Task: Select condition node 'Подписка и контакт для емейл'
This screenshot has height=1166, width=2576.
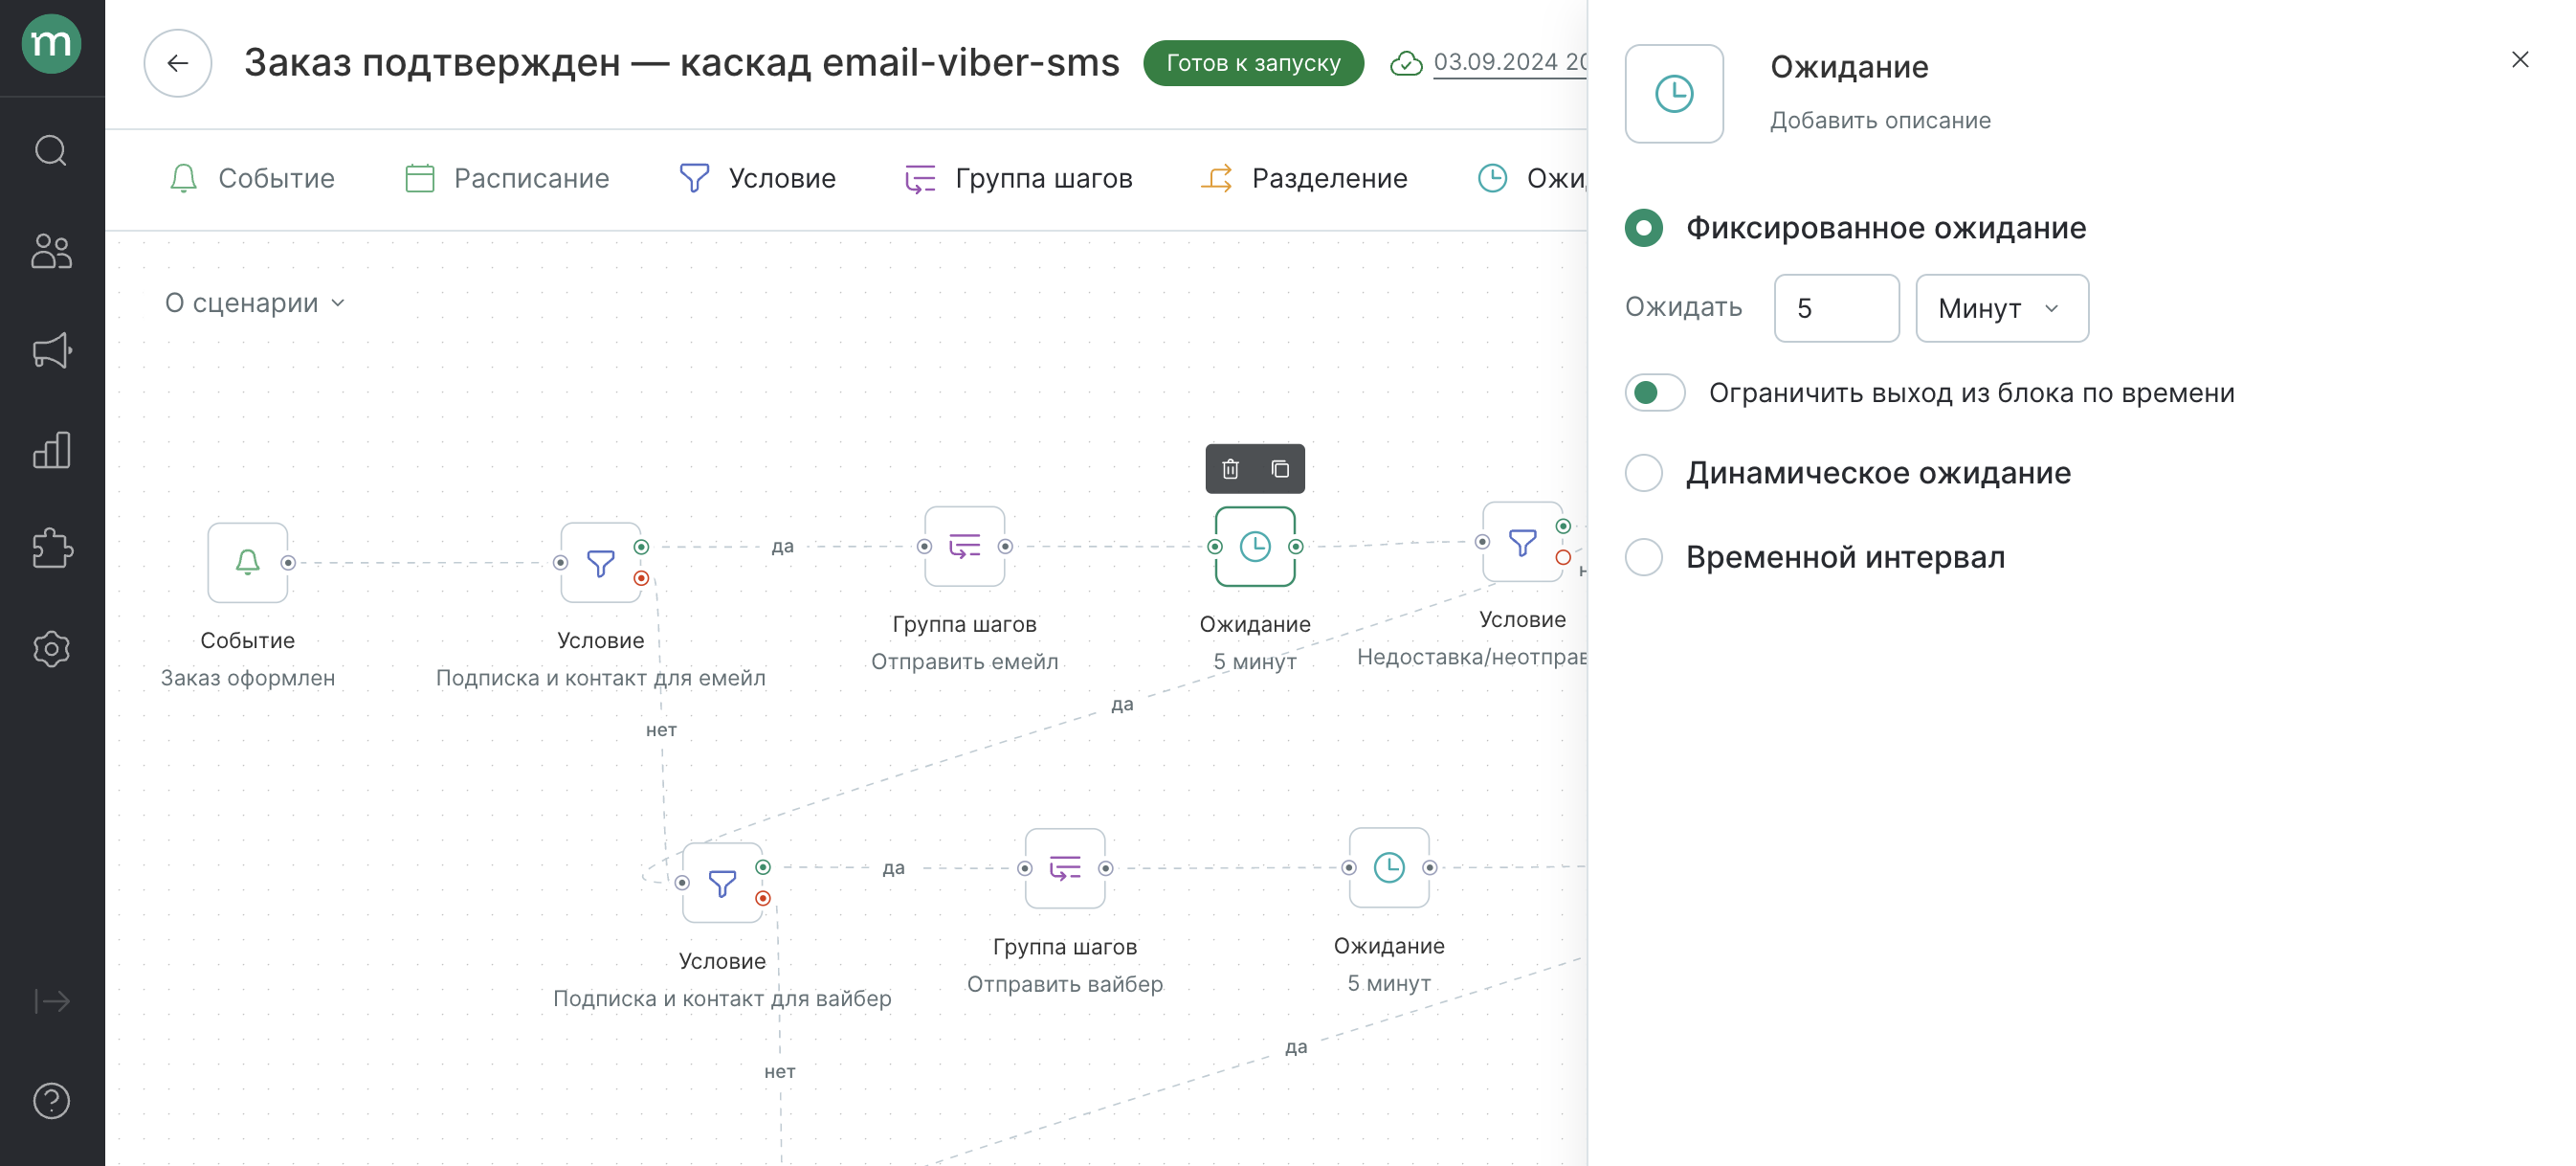Action: point(600,562)
